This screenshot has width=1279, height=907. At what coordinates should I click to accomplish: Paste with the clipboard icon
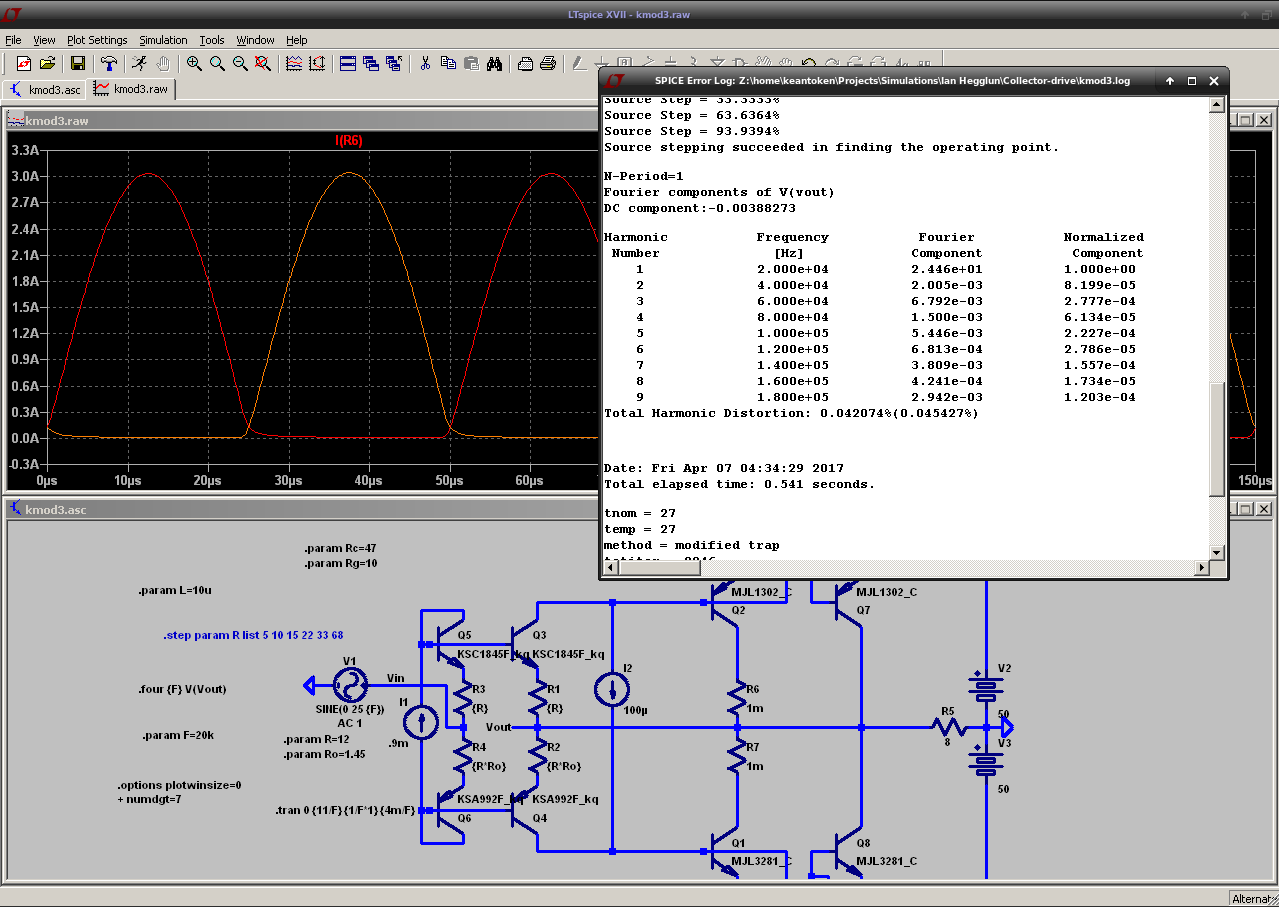[x=471, y=63]
